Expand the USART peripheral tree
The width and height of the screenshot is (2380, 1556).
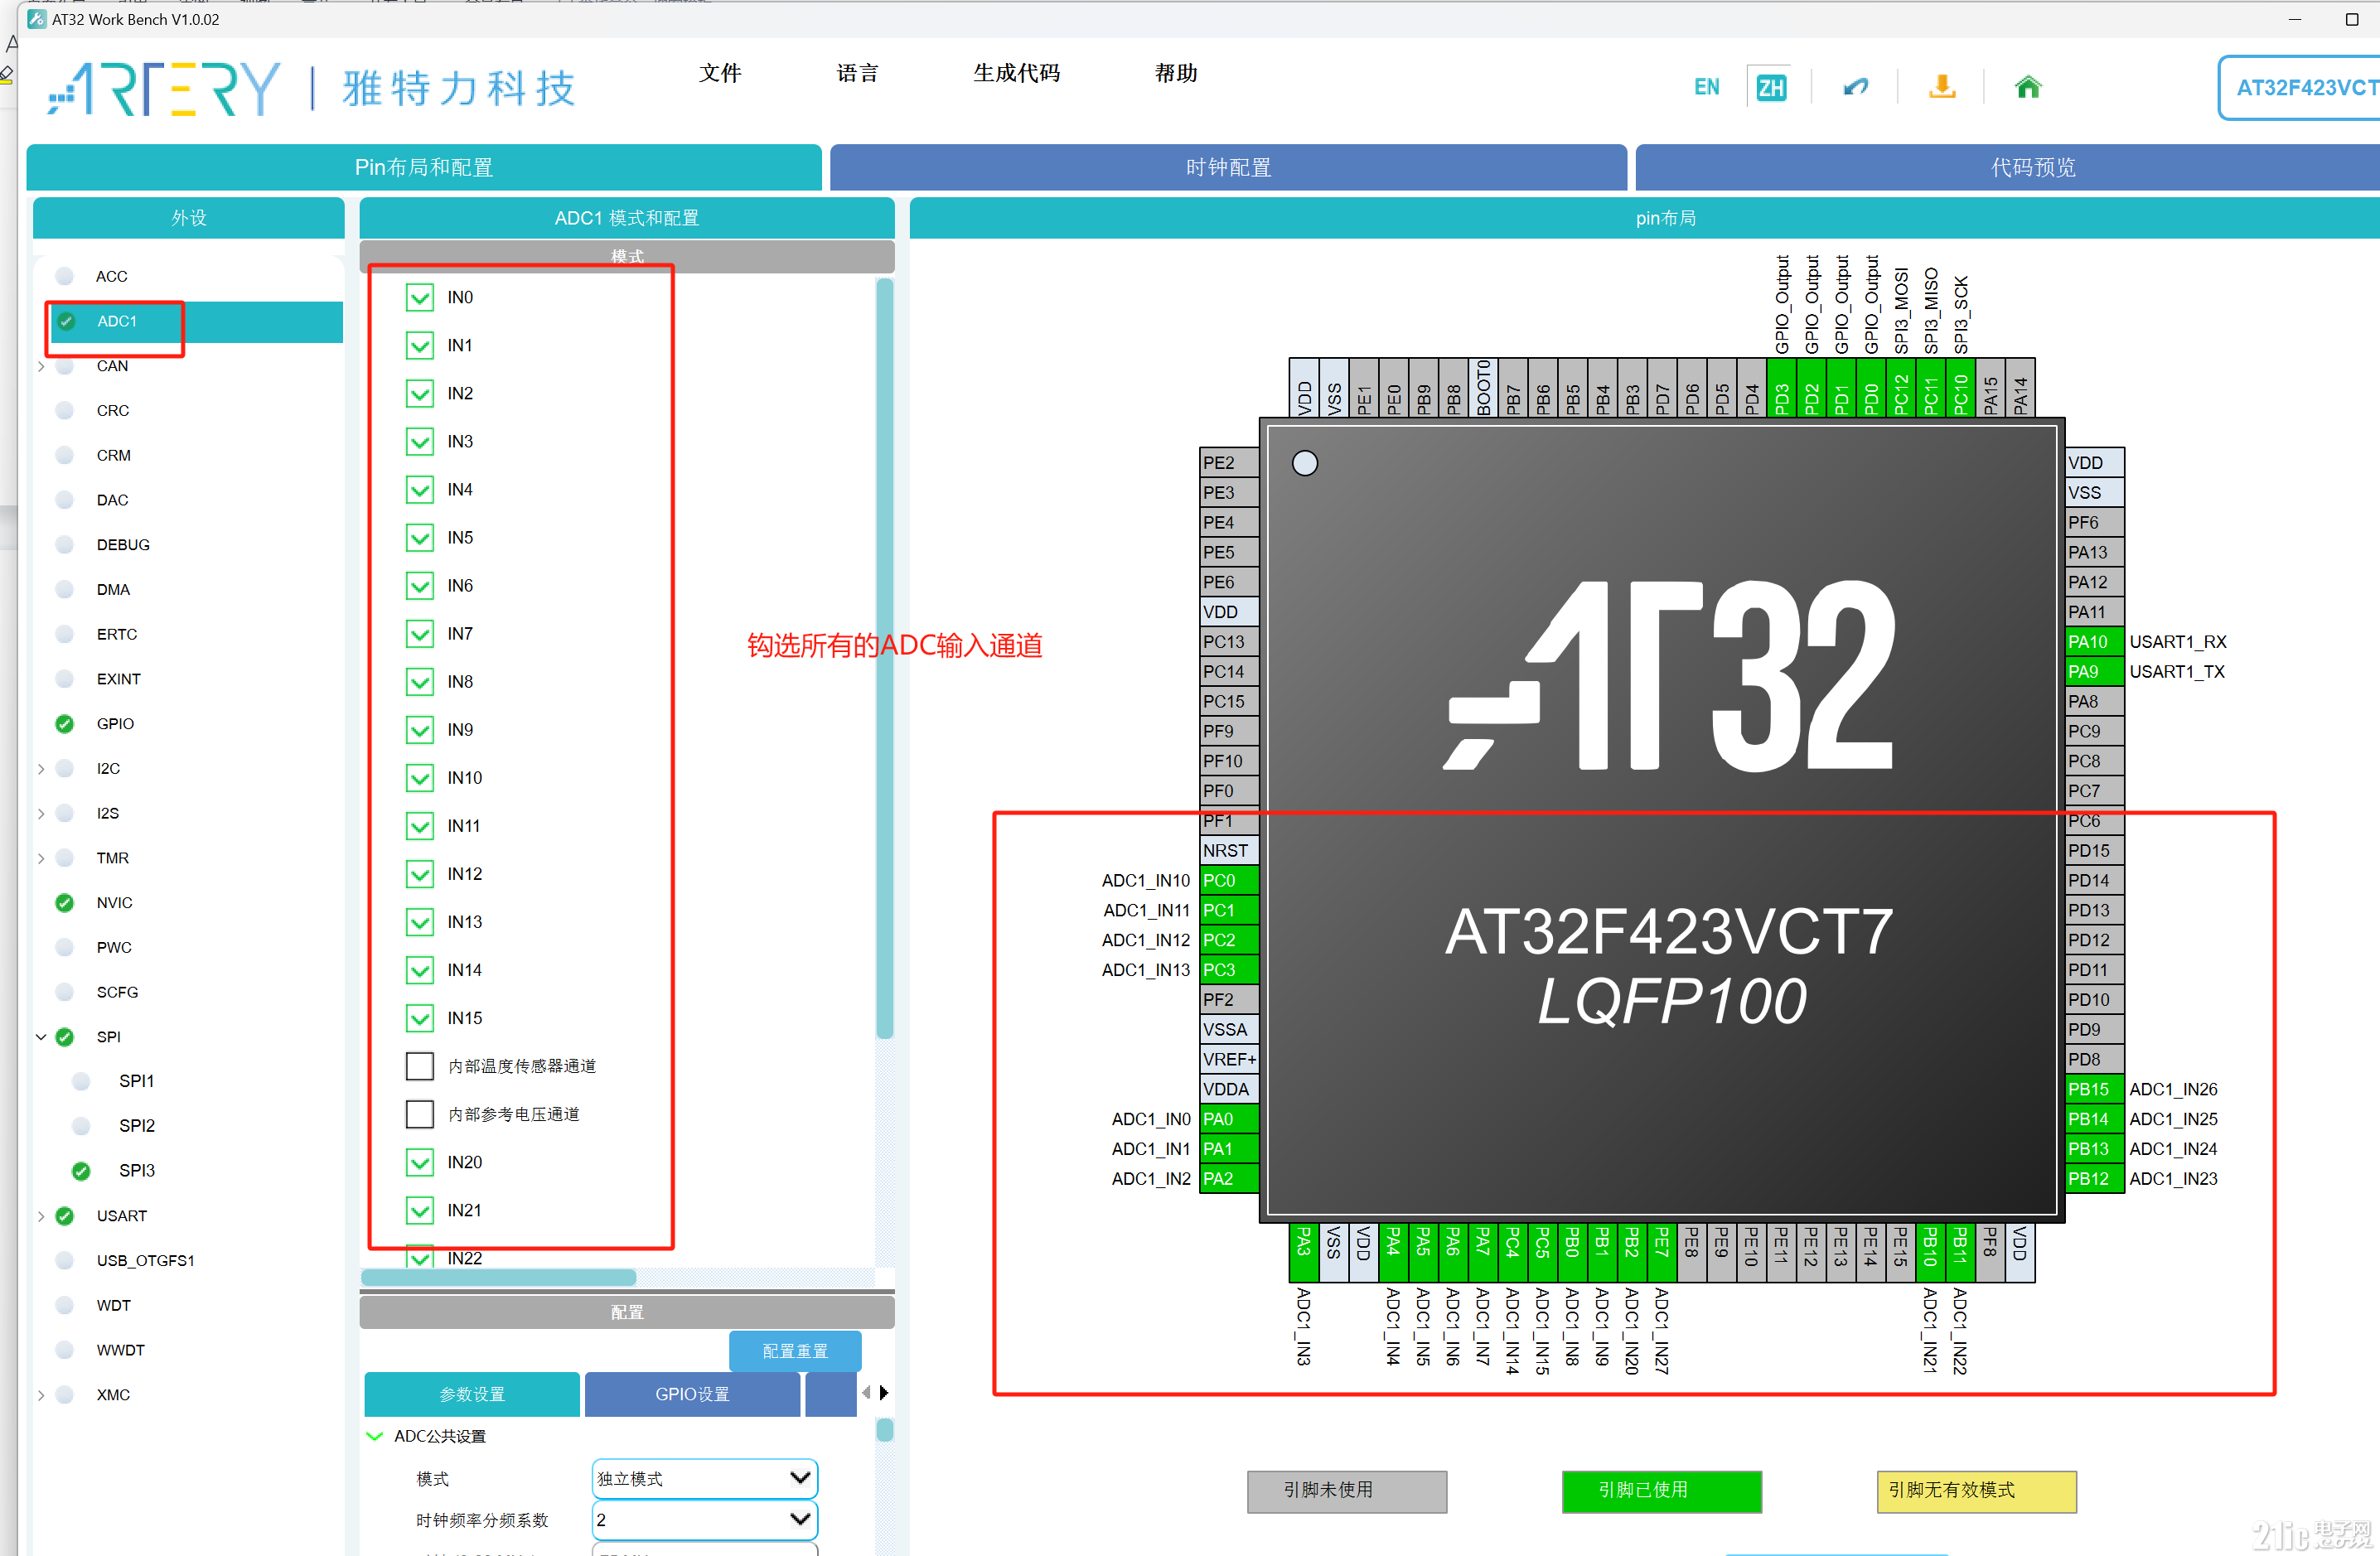[41, 1216]
